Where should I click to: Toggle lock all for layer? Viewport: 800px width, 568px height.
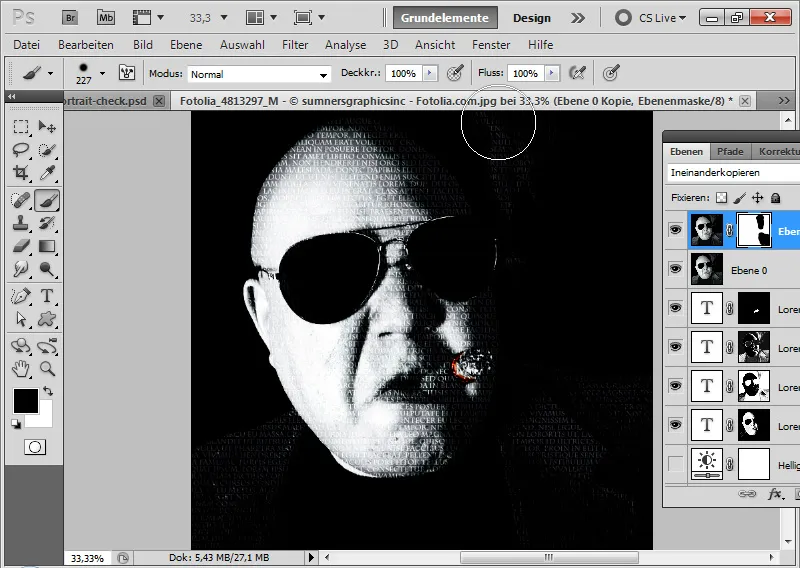point(776,197)
